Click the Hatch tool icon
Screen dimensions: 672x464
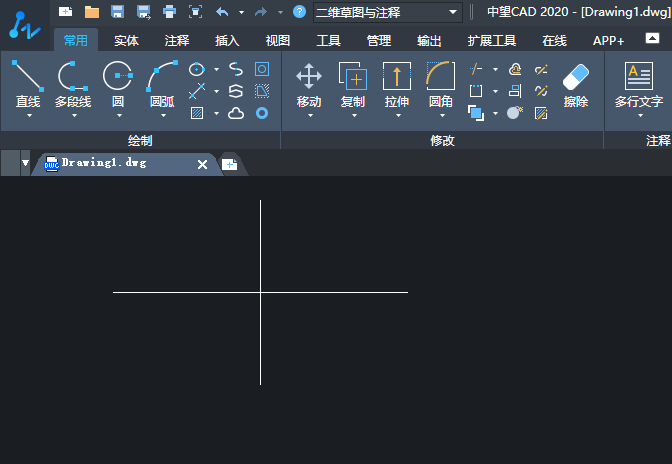click(x=197, y=113)
